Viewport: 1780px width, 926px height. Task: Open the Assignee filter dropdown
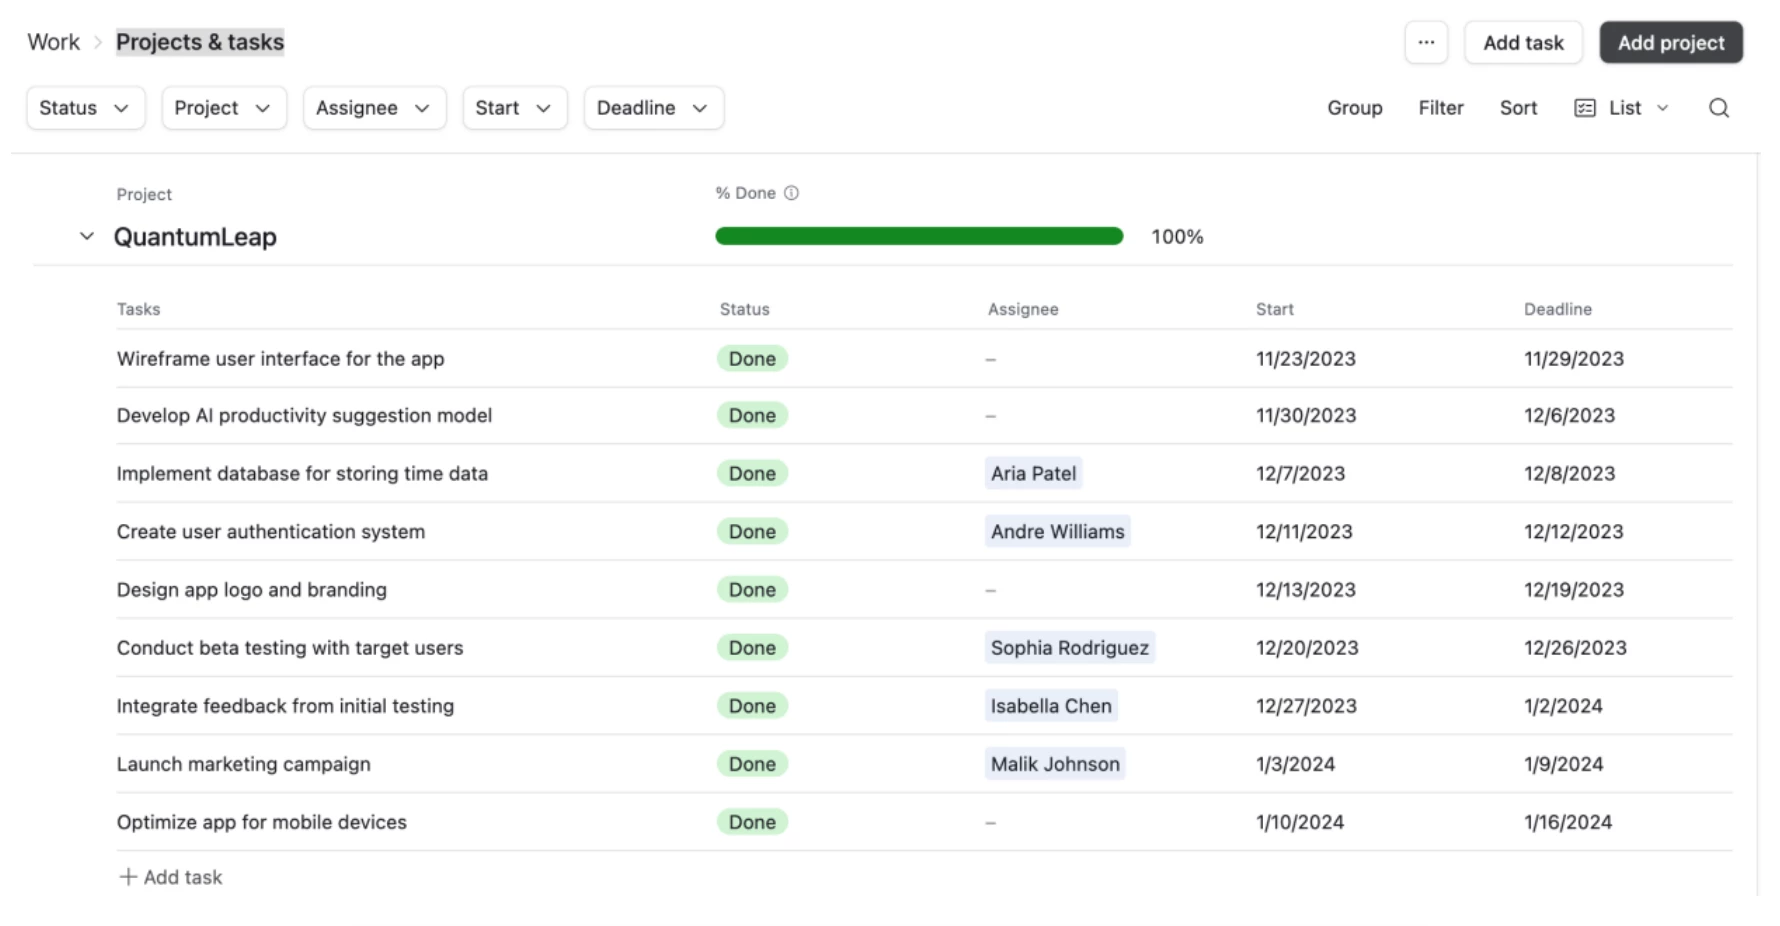coord(374,108)
